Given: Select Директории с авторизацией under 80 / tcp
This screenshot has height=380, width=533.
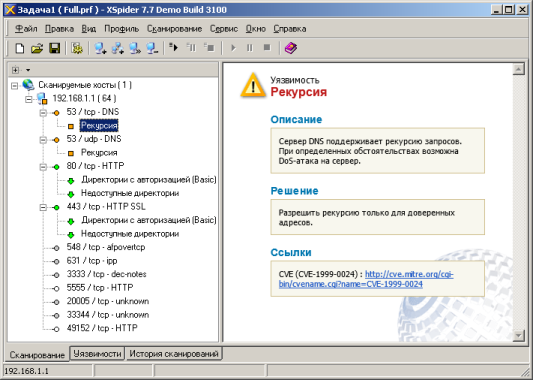Looking at the screenshot, I should 149,180.
